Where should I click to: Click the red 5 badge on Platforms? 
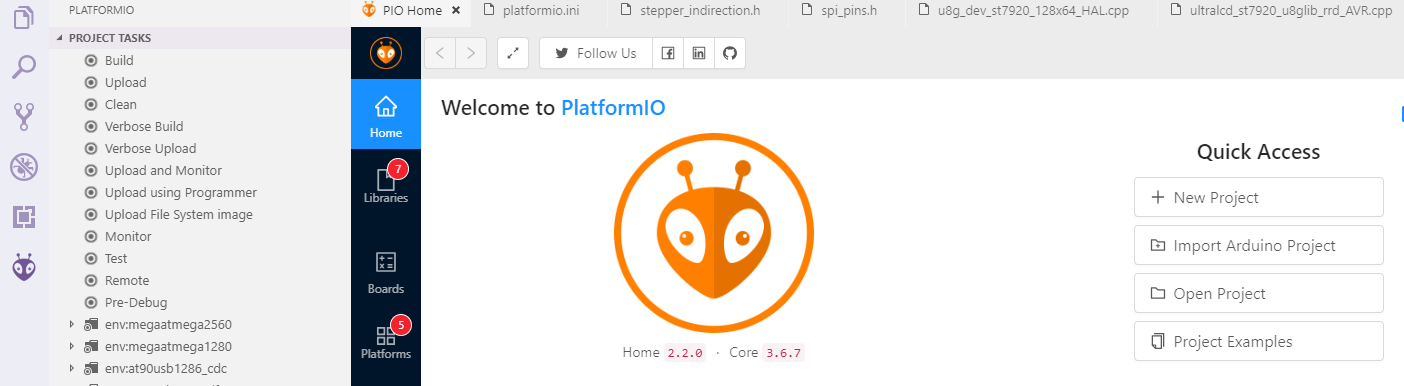tap(401, 325)
